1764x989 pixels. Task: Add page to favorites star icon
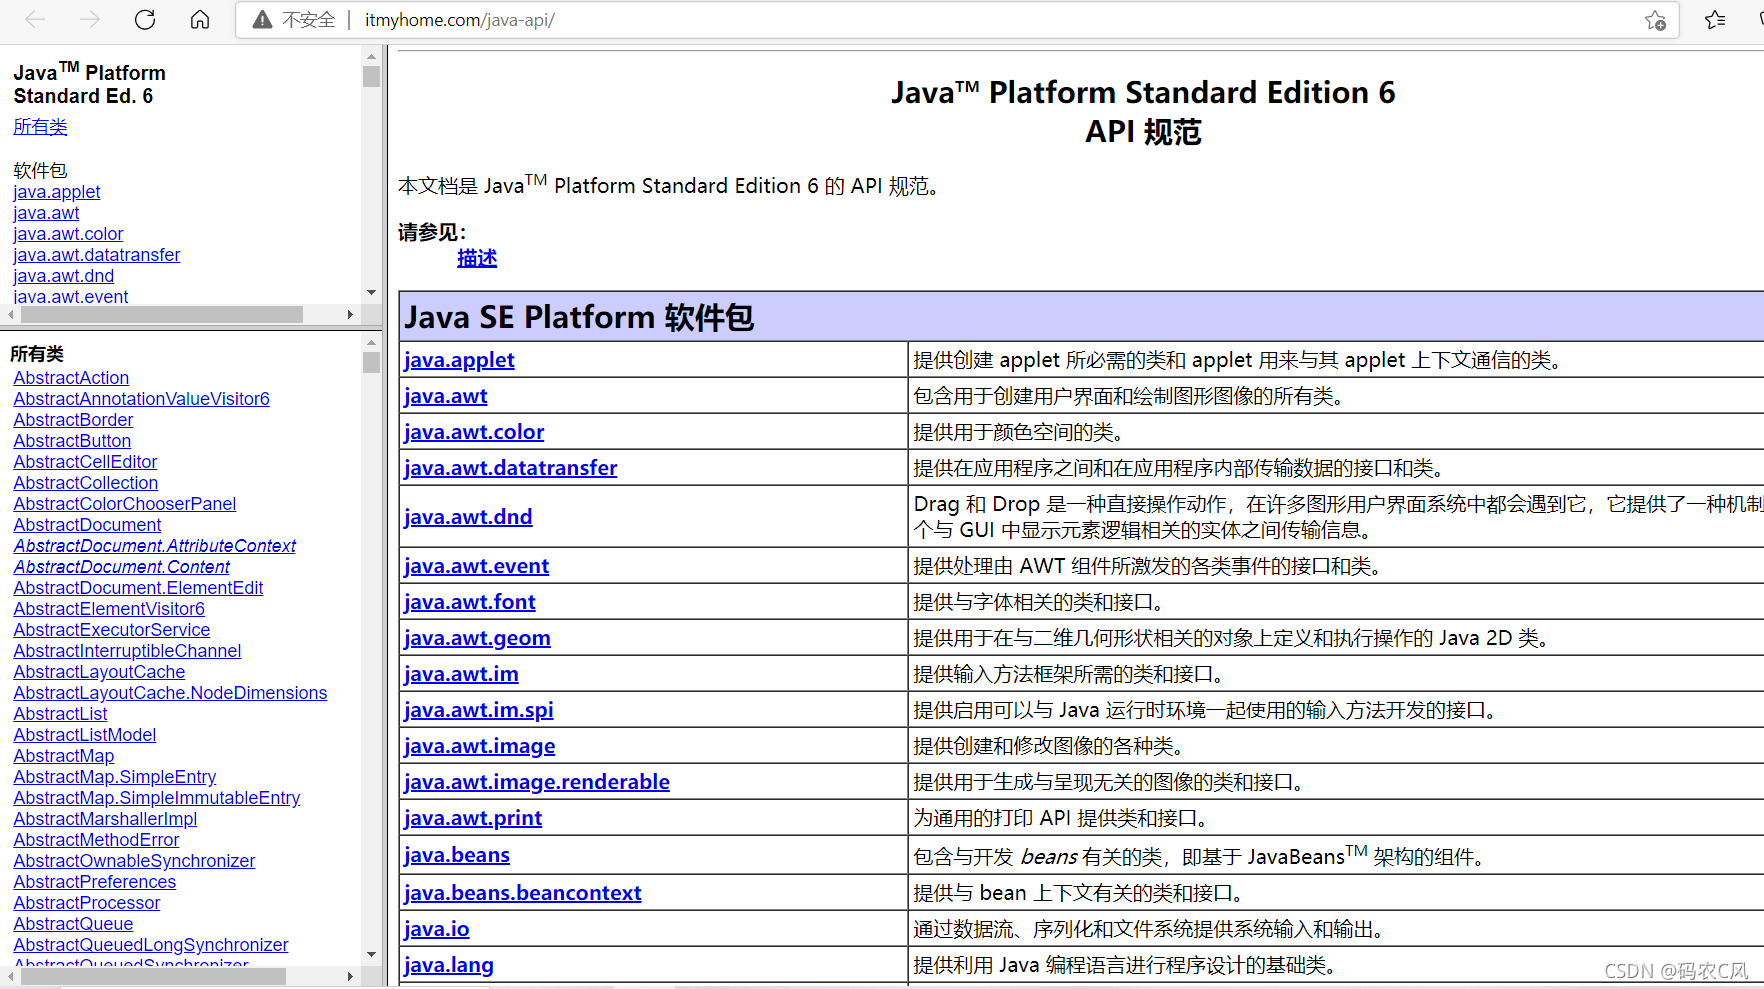[1655, 20]
